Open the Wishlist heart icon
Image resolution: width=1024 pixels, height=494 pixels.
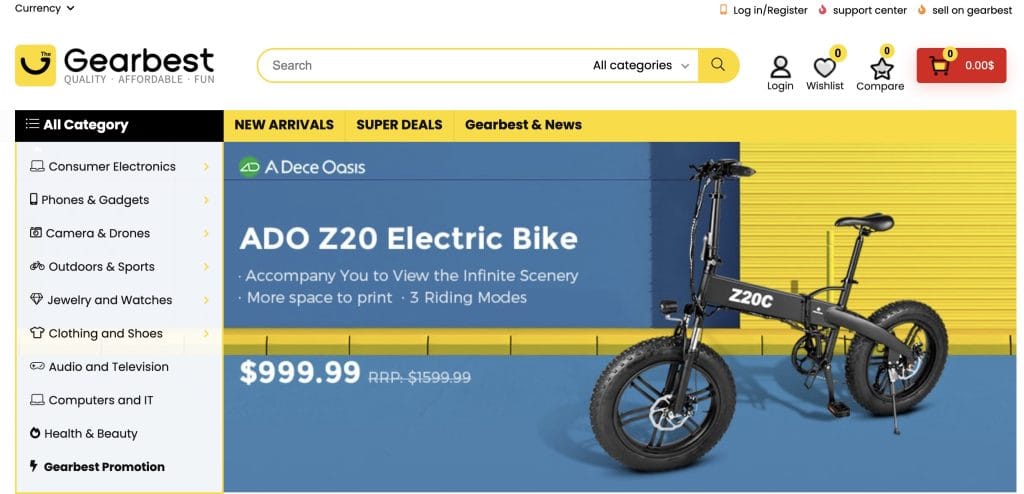pyautogui.click(x=824, y=67)
